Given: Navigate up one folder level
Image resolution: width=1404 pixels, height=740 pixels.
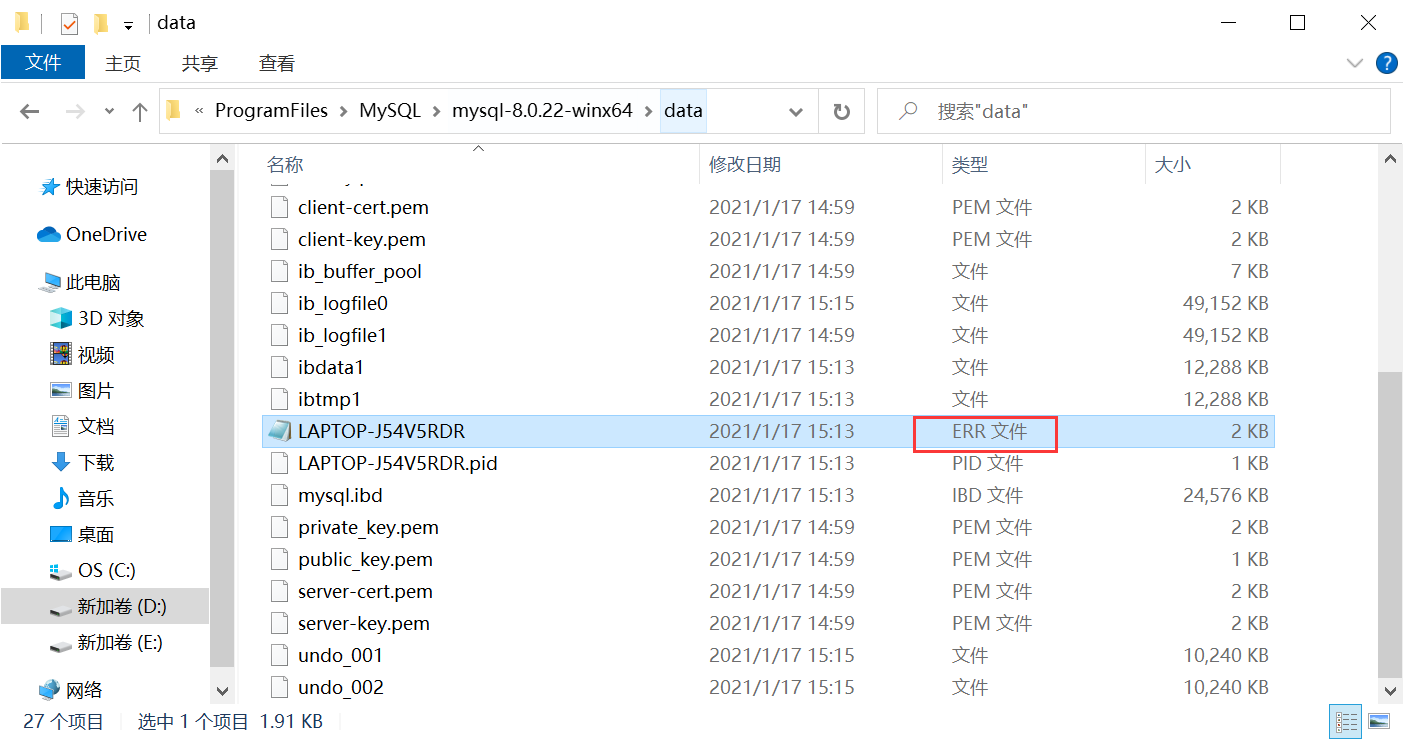Looking at the screenshot, I should (x=139, y=111).
